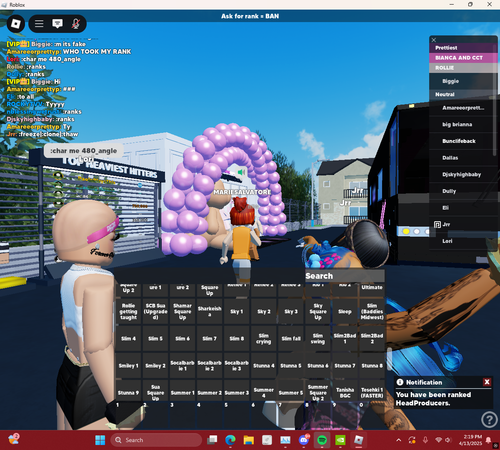Play the Sky 1 animation

tap(237, 312)
